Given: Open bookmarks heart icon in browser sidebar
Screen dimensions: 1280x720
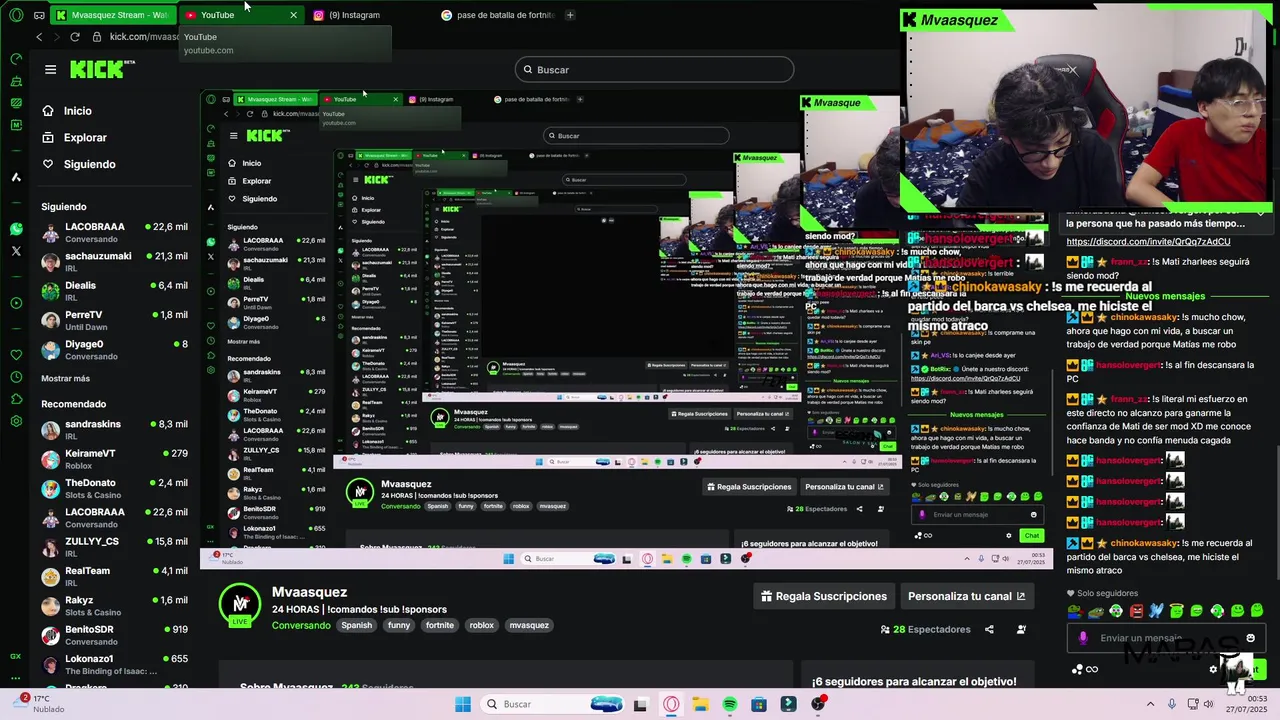Looking at the screenshot, I should click(x=16, y=355).
